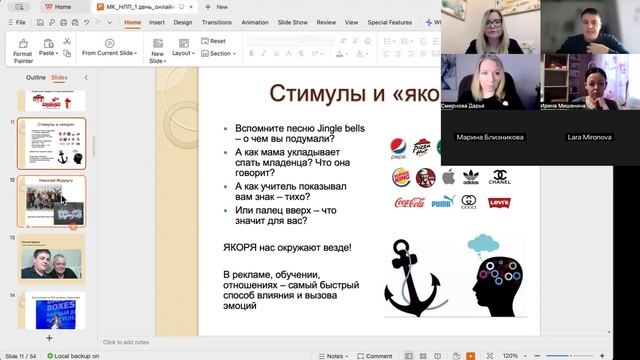Select slide 12 thumbnail

[51, 201]
